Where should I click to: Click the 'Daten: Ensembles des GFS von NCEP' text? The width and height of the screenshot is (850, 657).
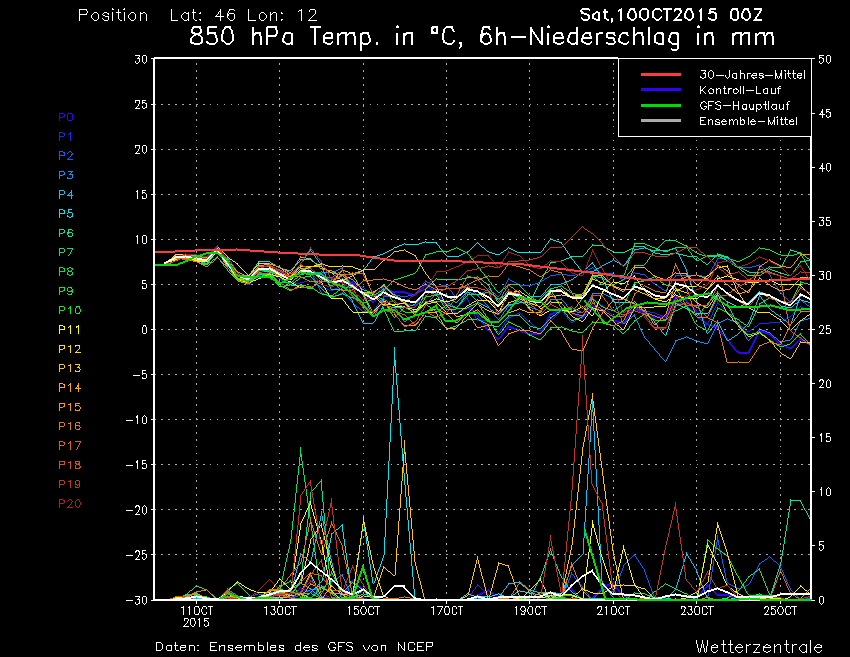coord(294,646)
